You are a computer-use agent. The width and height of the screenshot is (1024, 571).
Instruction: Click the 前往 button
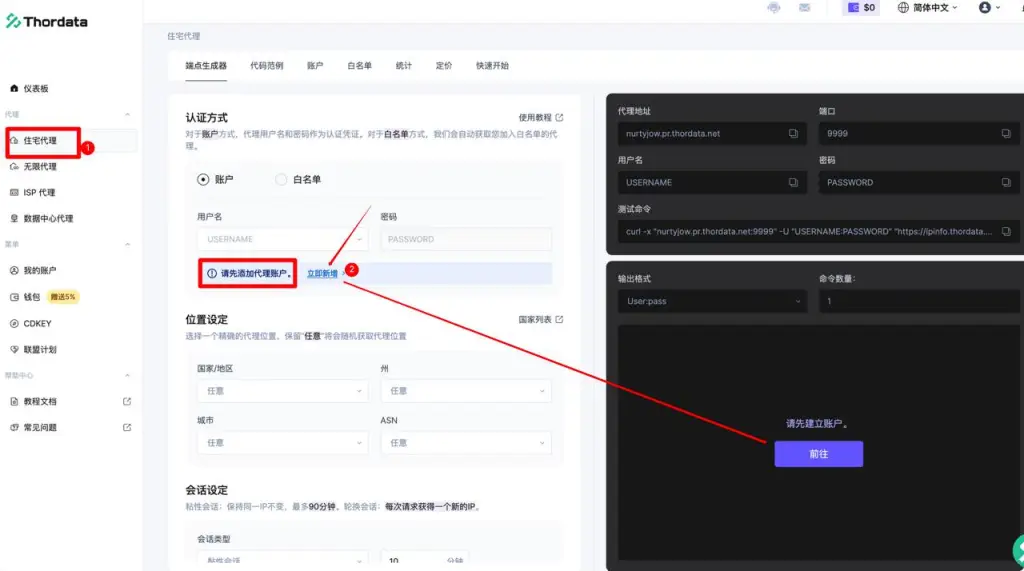click(818, 454)
